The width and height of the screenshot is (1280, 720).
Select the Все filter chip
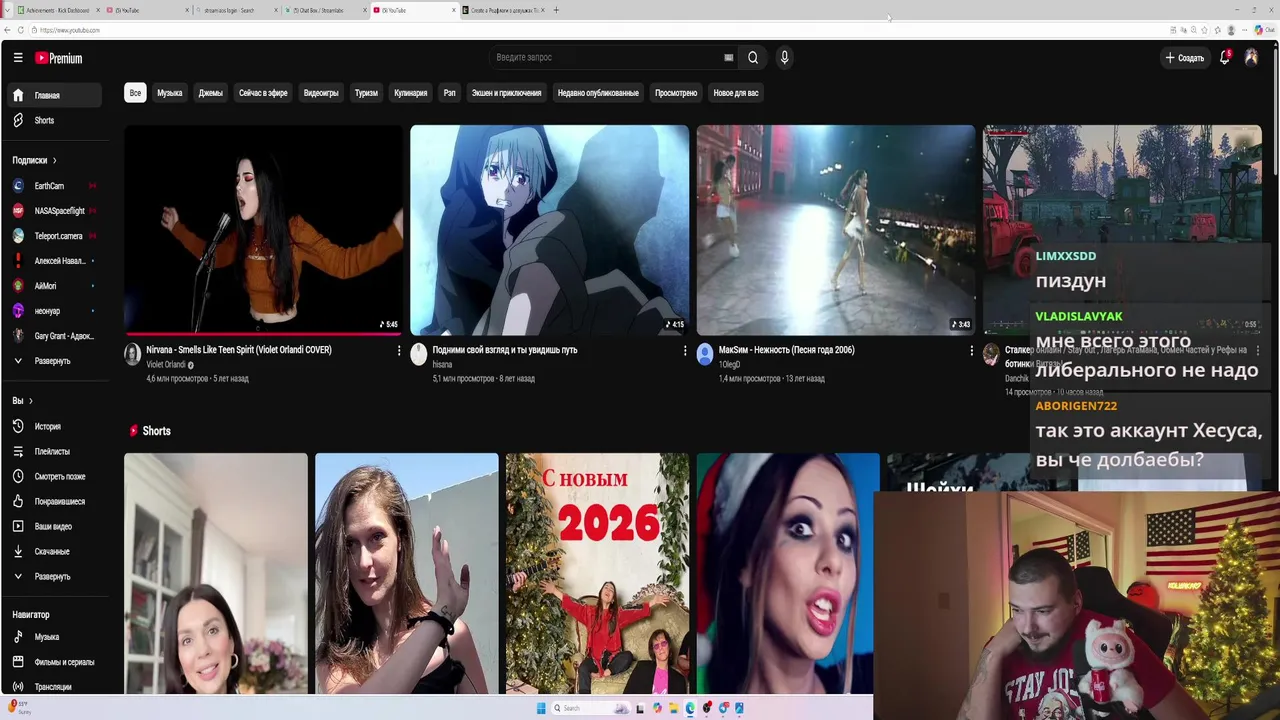pos(135,93)
